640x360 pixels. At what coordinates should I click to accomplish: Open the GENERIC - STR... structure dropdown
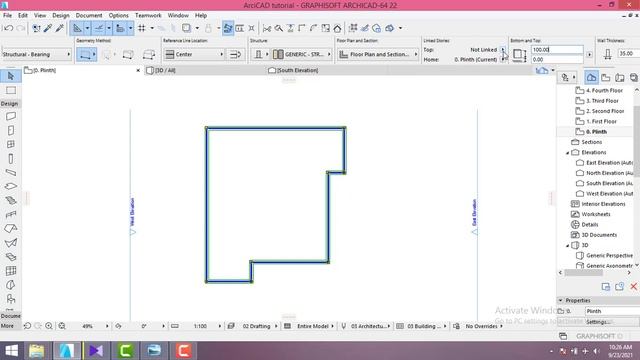tap(302, 54)
